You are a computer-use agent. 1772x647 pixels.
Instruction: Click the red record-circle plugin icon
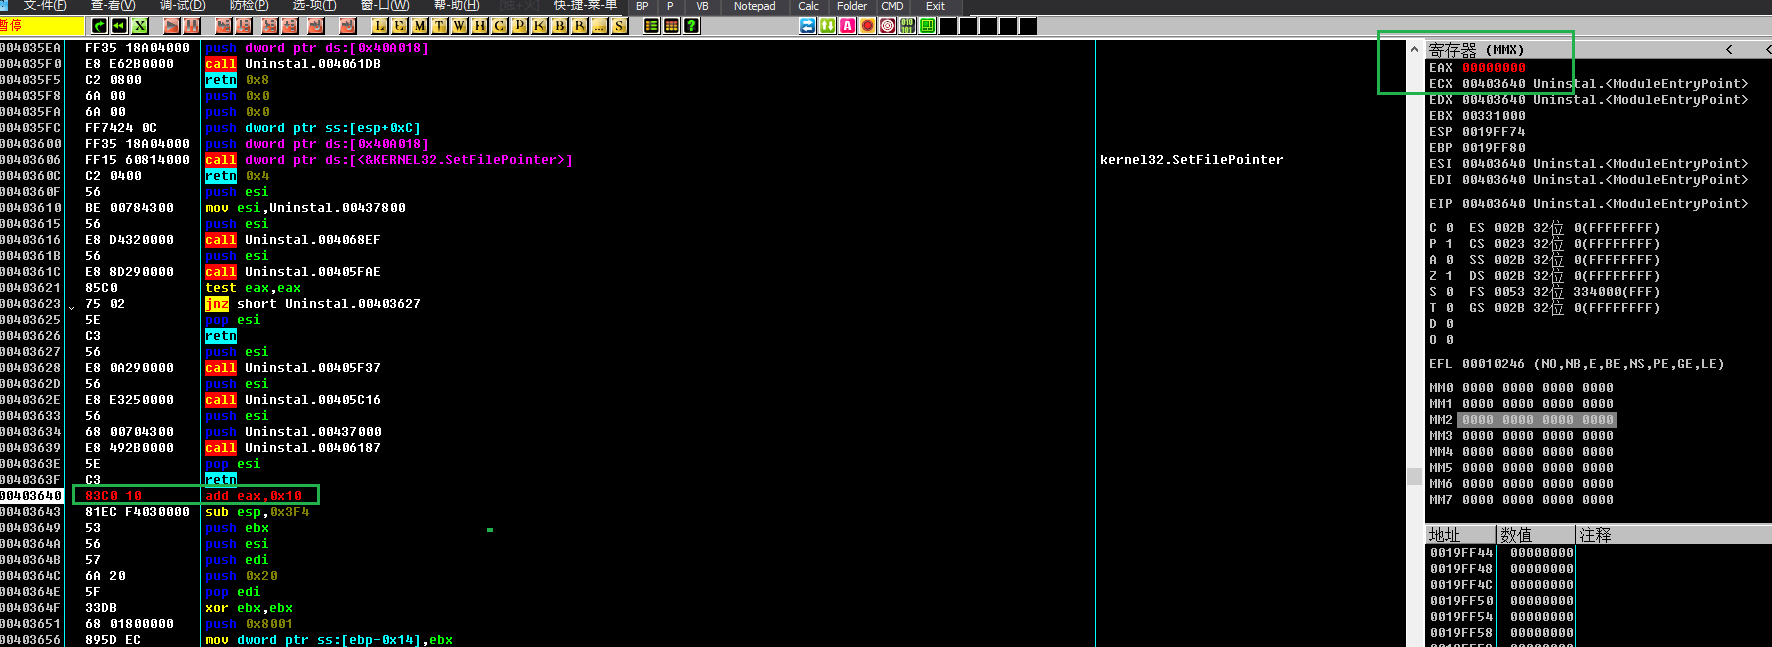click(868, 26)
